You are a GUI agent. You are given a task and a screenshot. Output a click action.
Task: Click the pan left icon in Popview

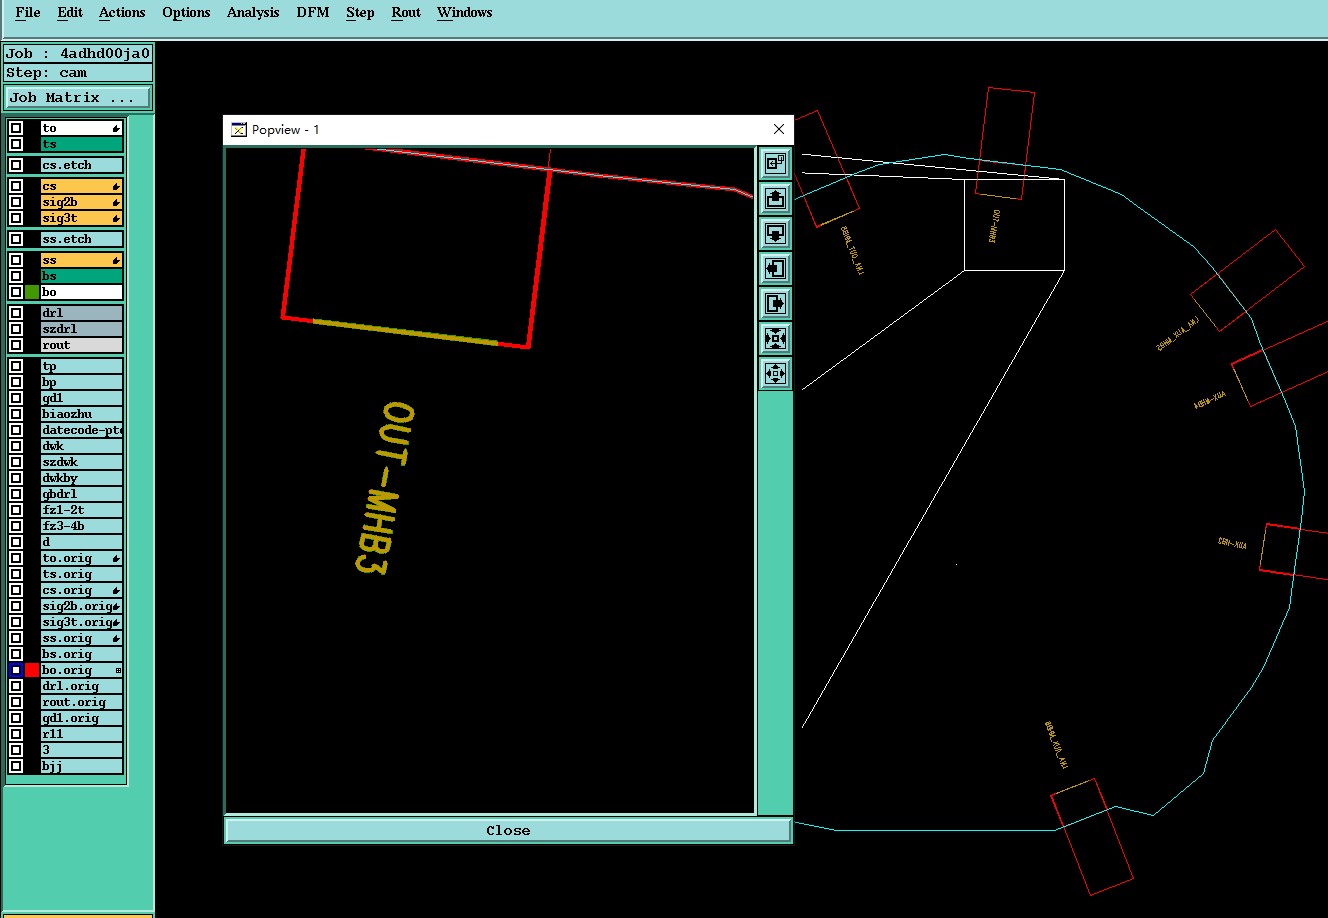(x=775, y=268)
